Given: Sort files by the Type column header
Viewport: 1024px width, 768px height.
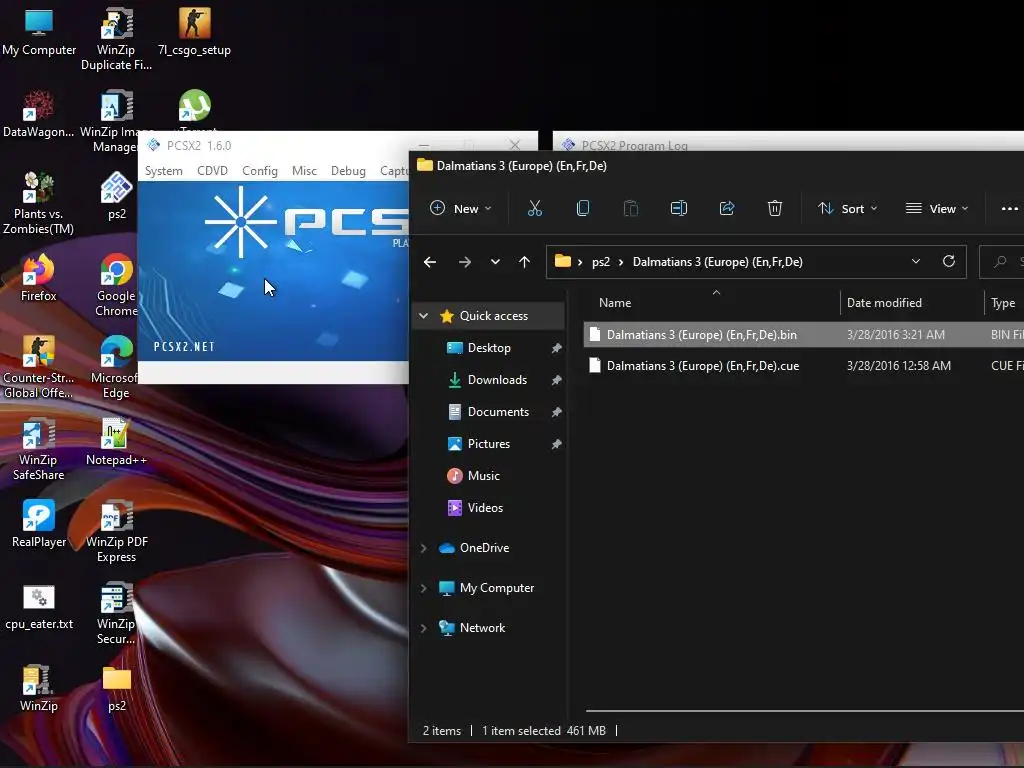Looking at the screenshot, I should click(1003, 302).
